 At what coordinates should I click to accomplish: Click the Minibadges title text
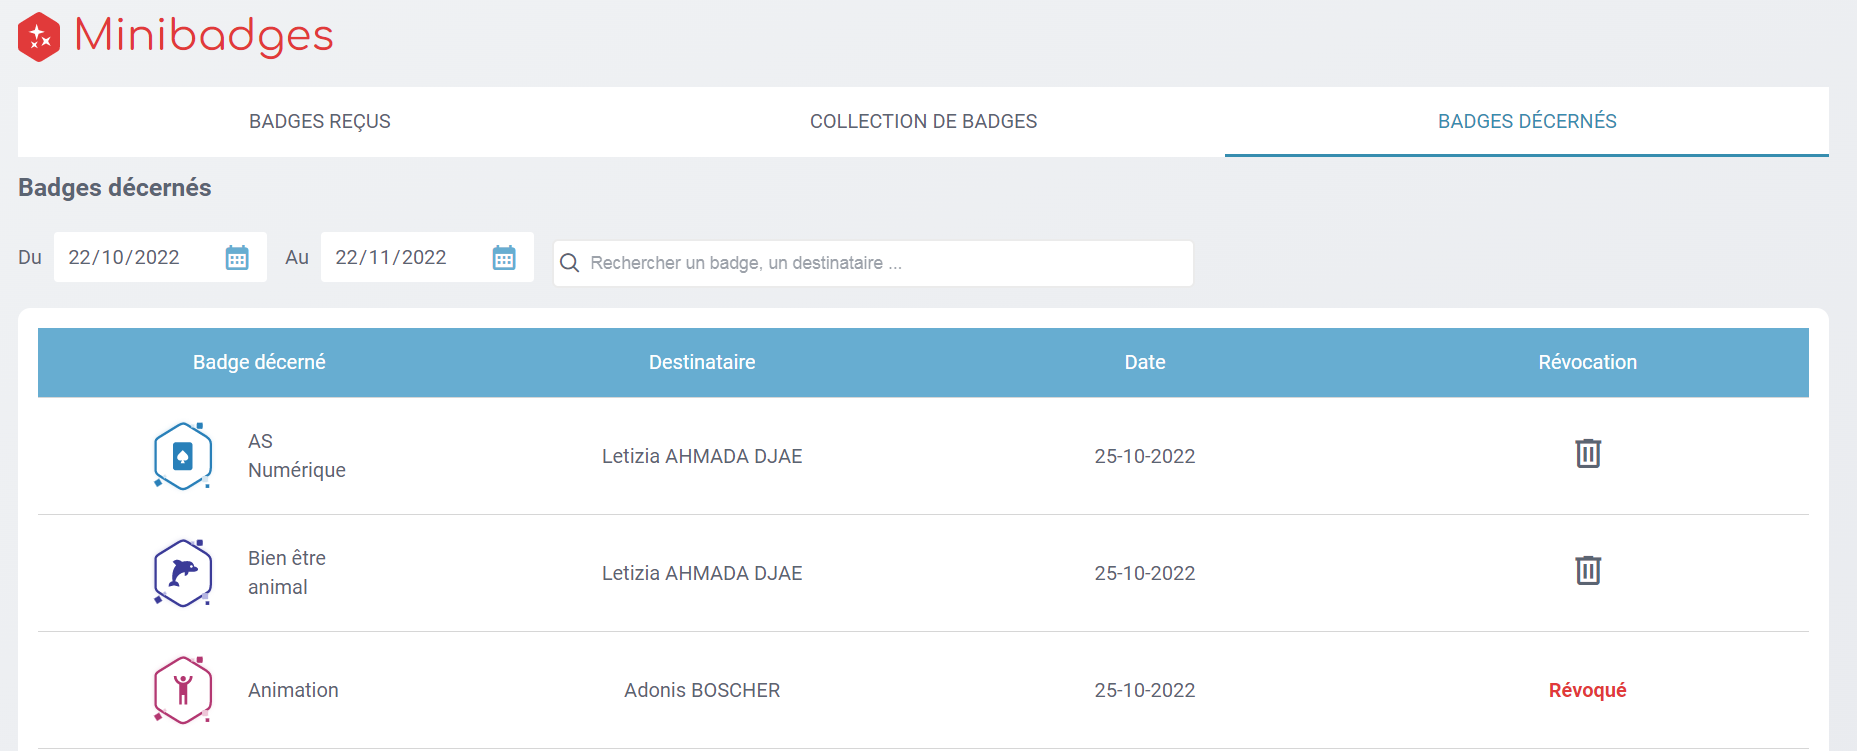[x=204, y=37]
